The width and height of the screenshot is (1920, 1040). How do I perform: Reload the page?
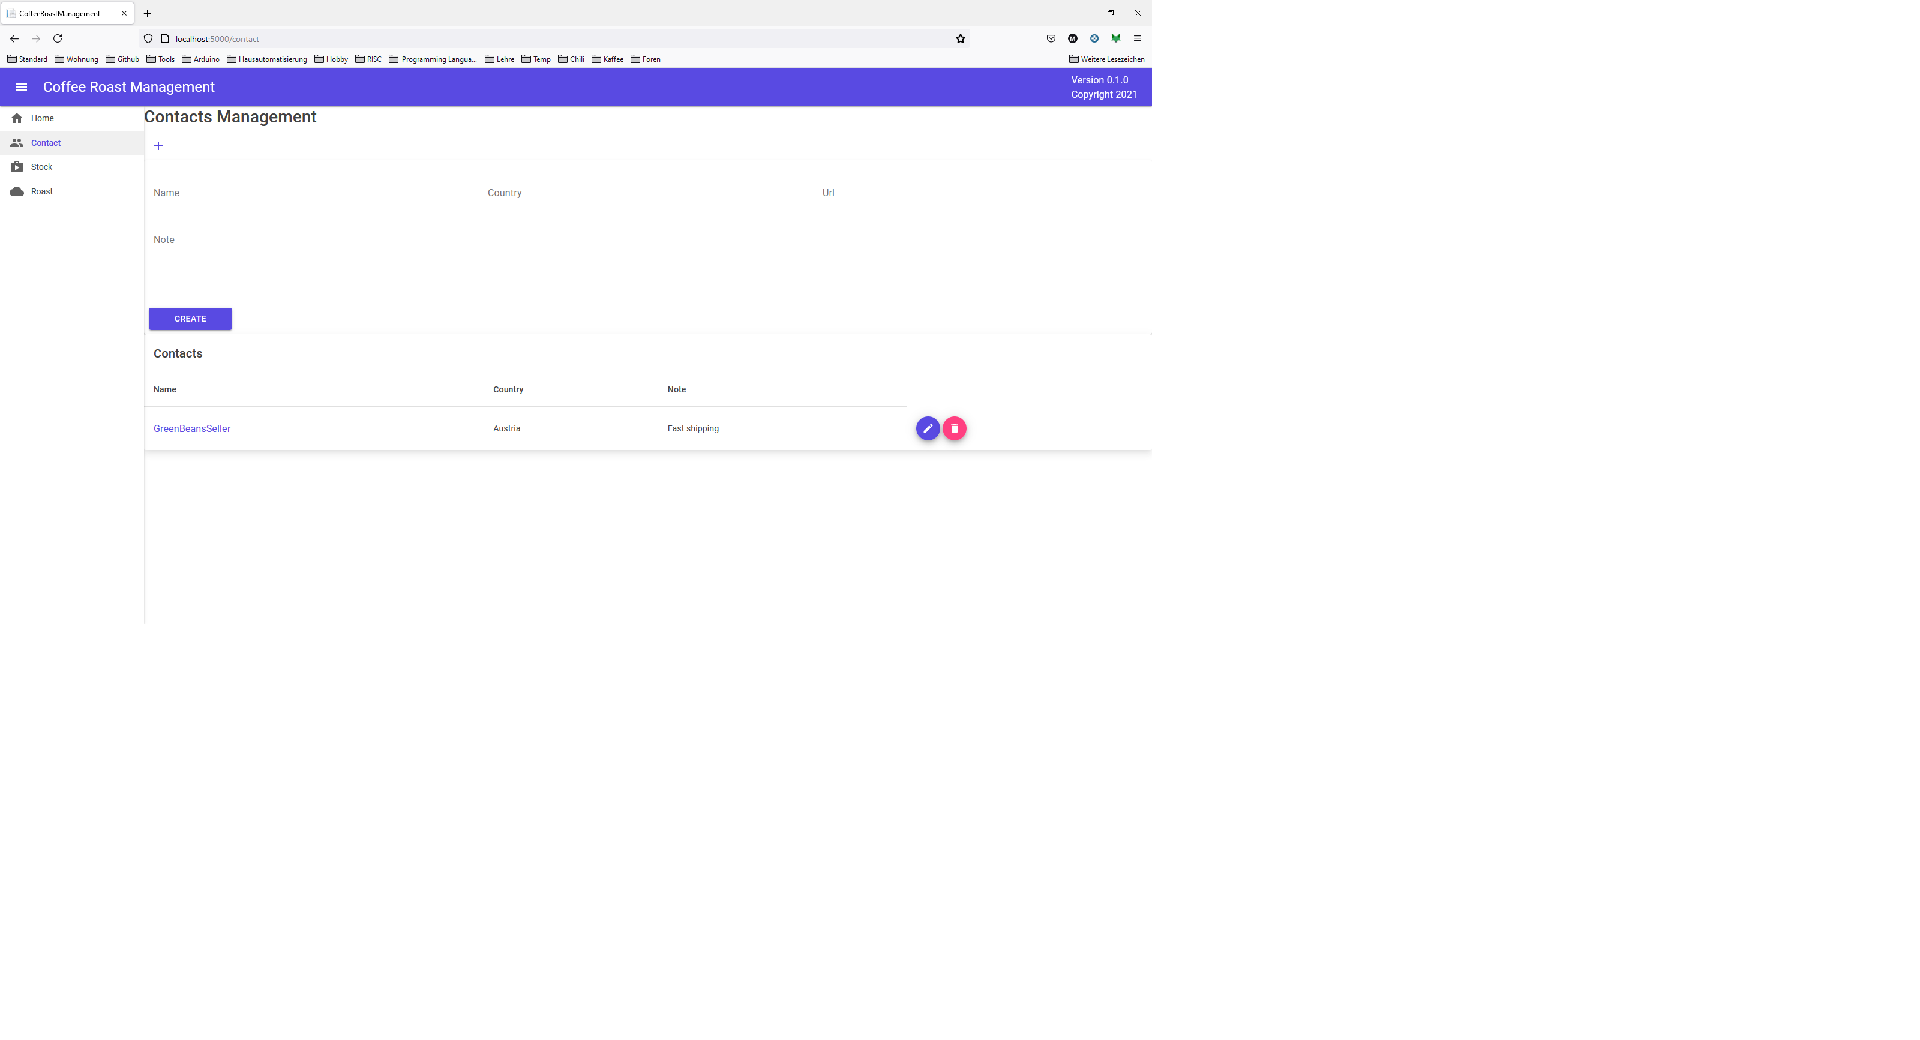coord(58,39)
